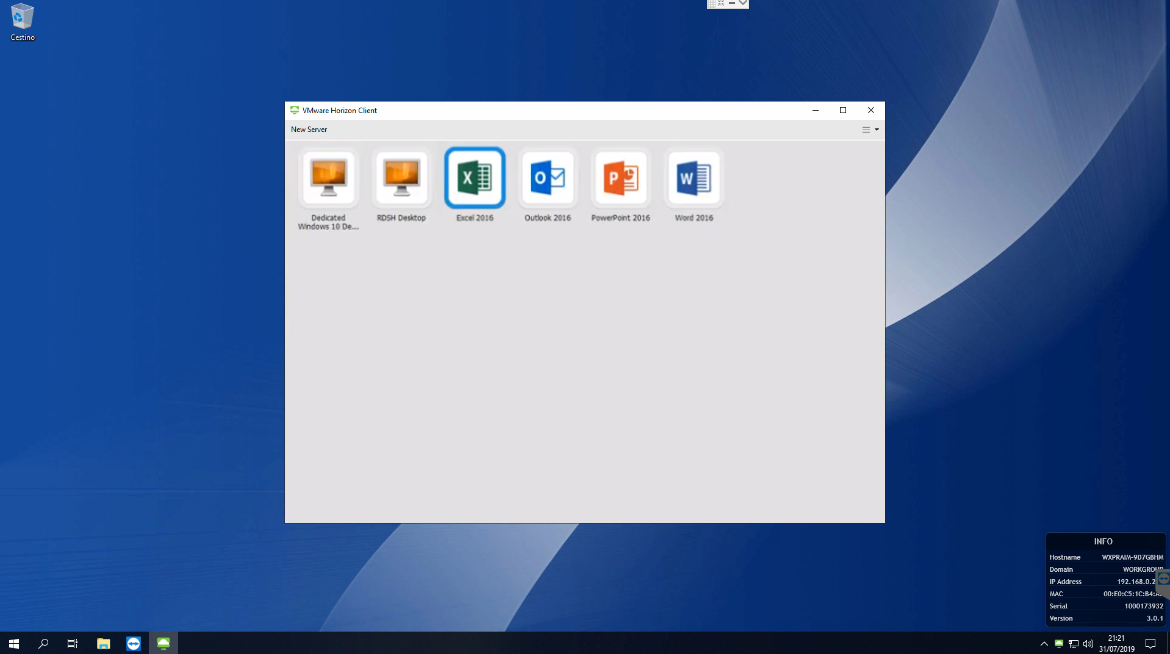Open the network tray icon

point(1073,644)
